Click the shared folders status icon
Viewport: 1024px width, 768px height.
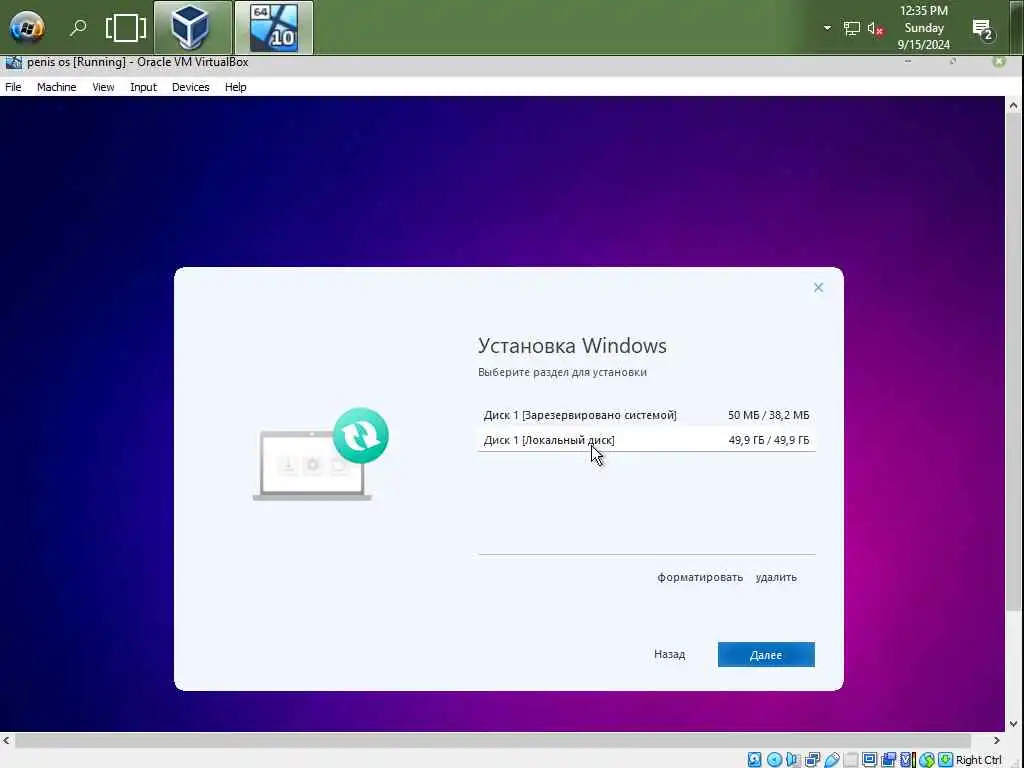(851, 760)
